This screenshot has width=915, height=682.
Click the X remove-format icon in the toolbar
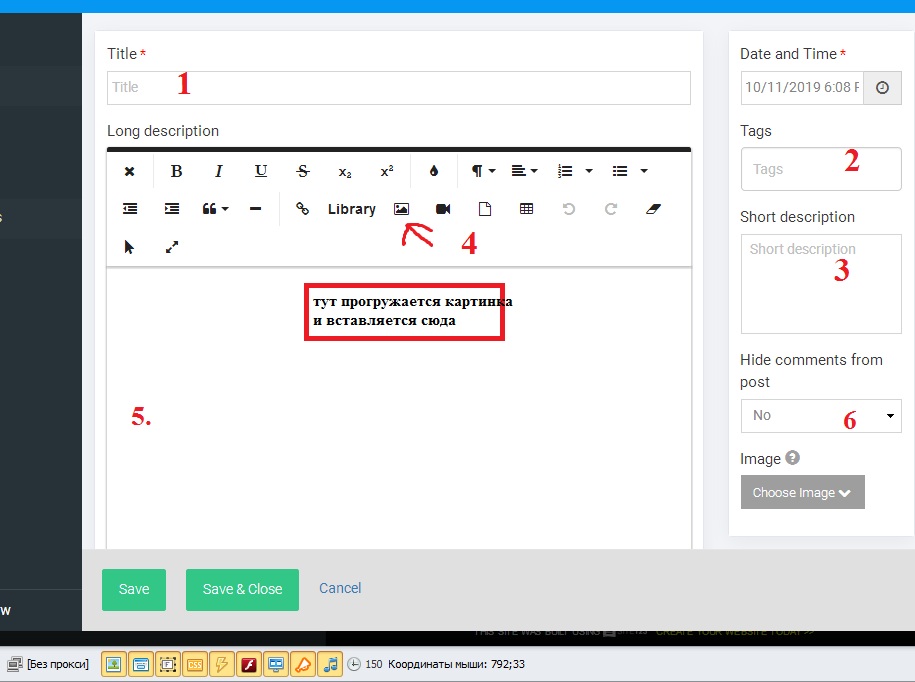[130, 171]
